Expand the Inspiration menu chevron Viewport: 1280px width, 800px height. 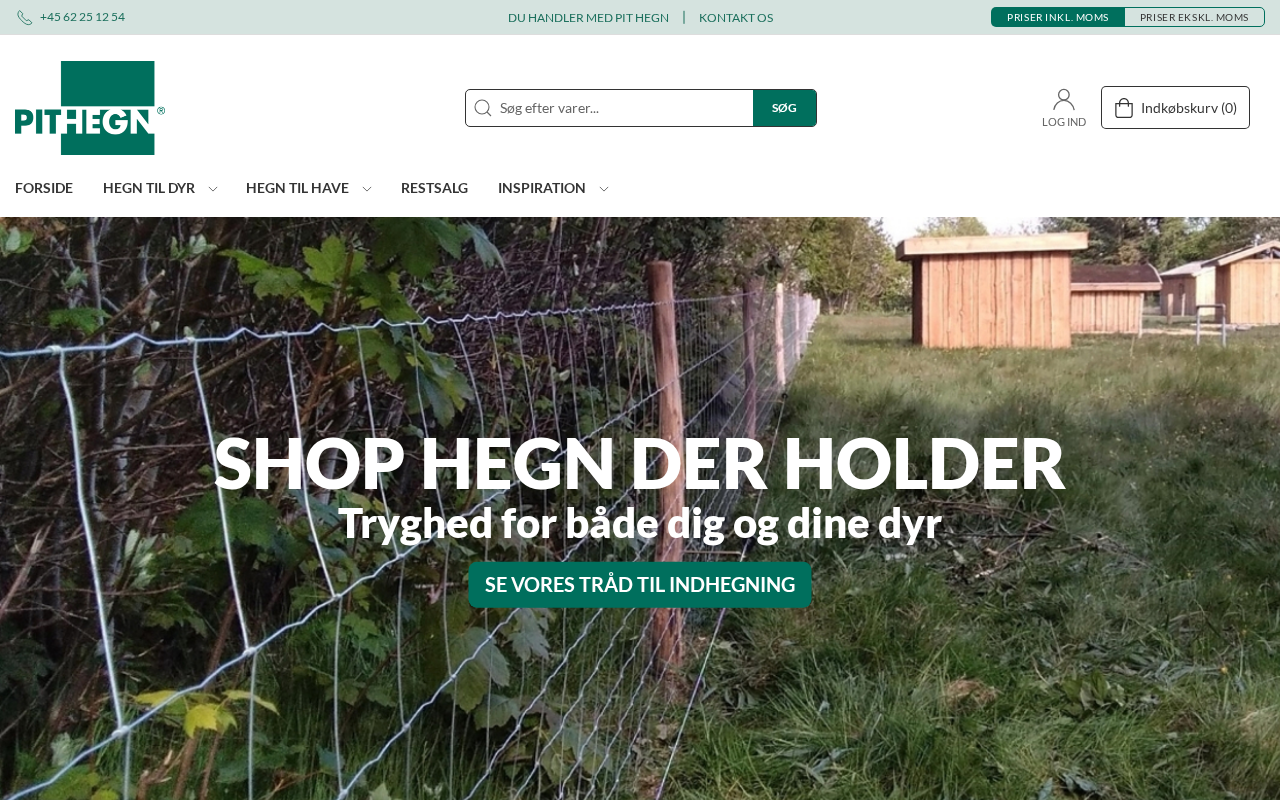pyautogui.click(x=603, y=189)
